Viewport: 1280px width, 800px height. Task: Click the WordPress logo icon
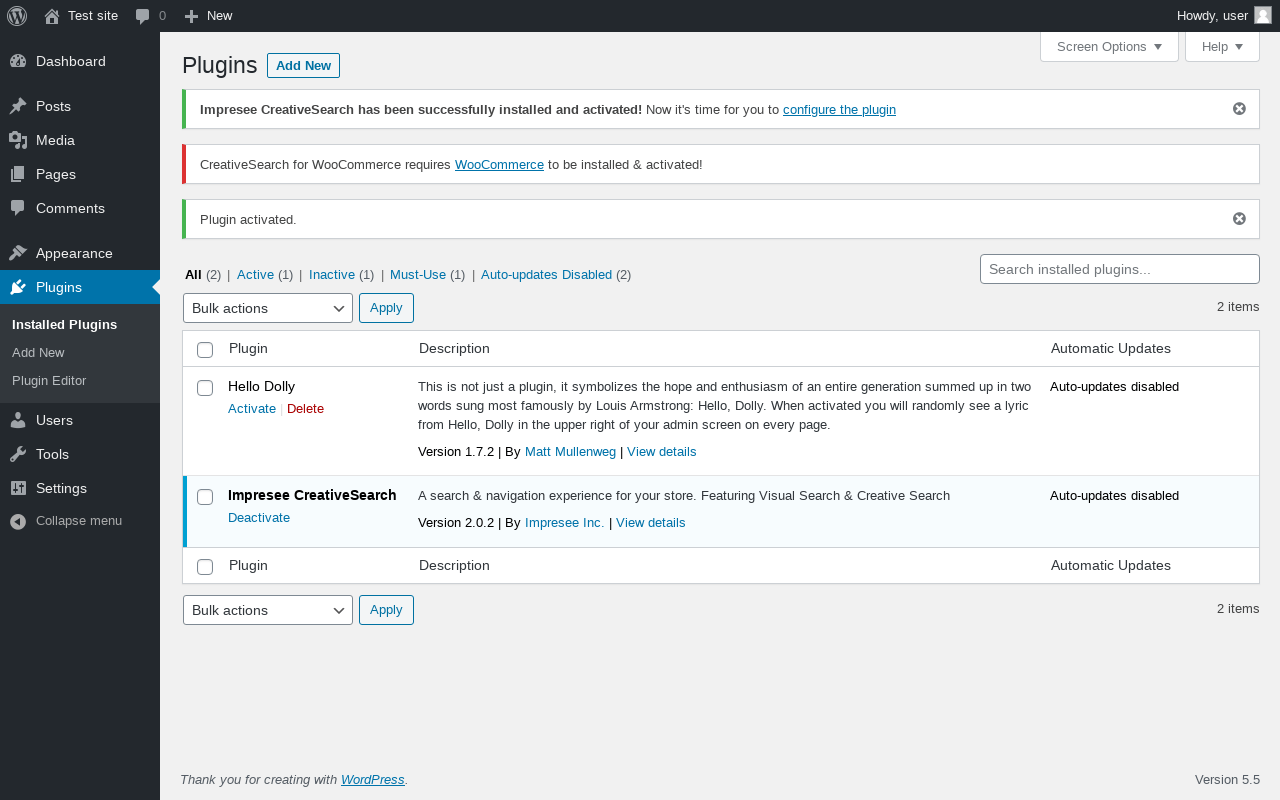coord(17,16)
